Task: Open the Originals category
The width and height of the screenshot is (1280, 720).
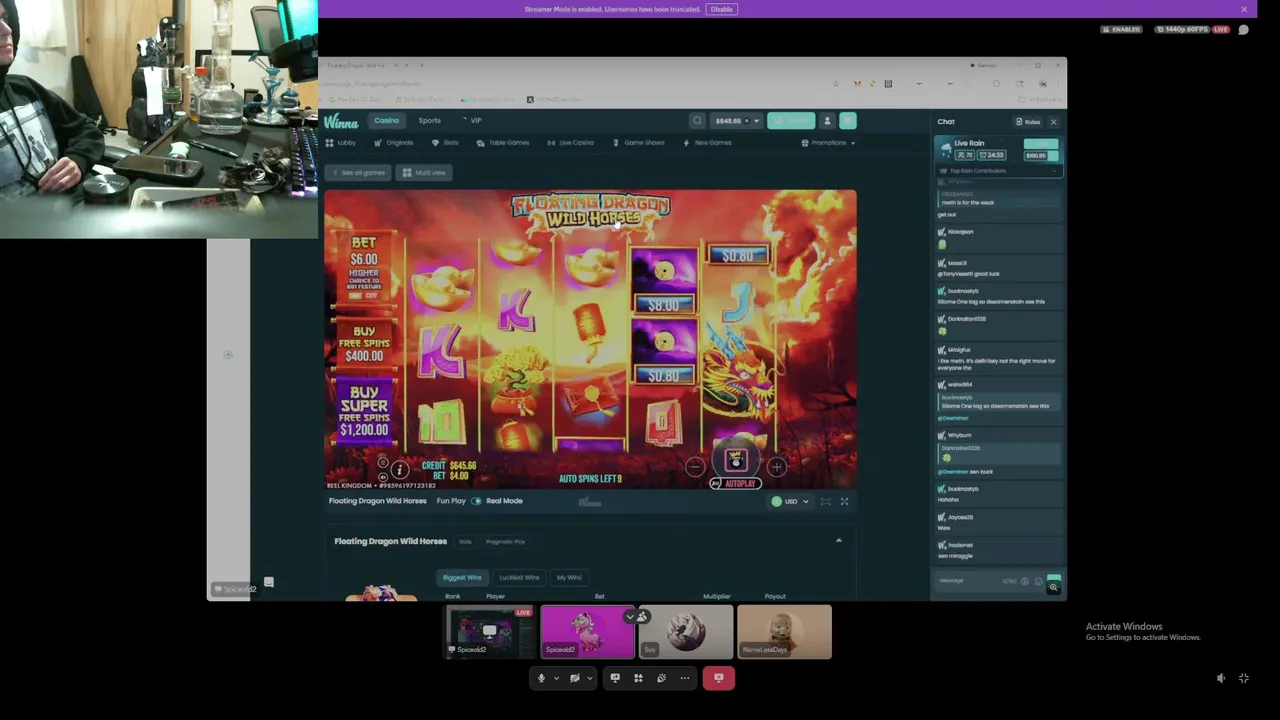Action: 394,143
